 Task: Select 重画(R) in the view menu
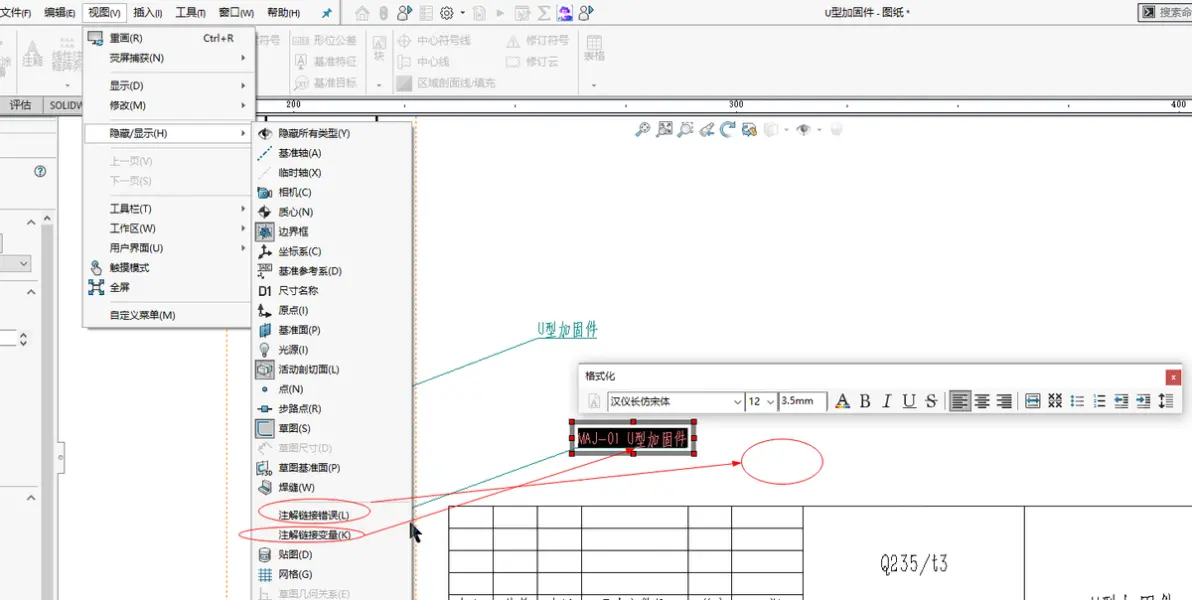point(168,38)
